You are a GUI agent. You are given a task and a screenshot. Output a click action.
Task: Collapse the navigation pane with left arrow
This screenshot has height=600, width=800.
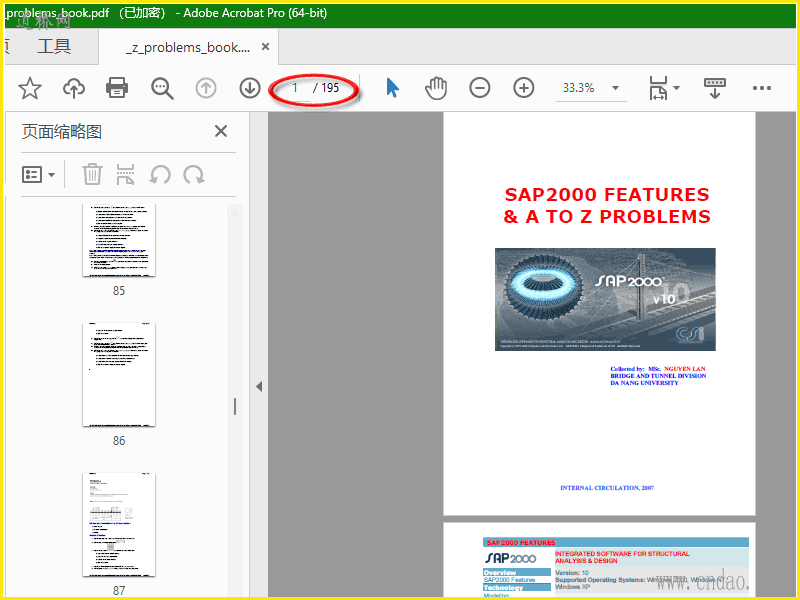pyautogui.click(x=259, y=386)
